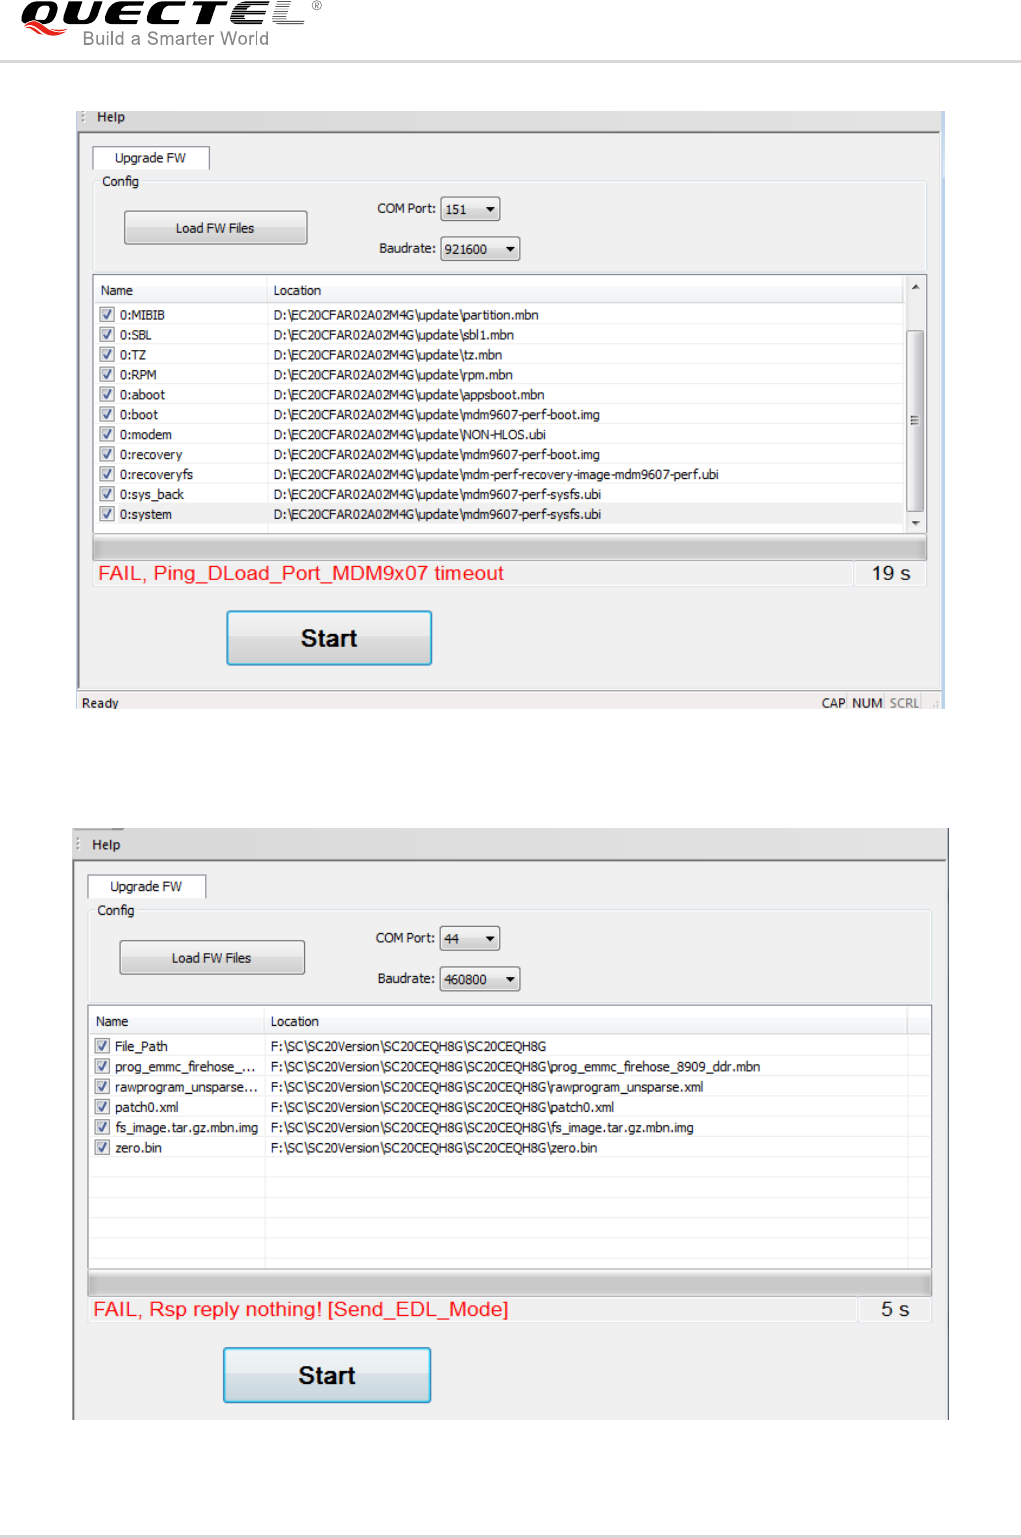
Task: Click Name column header in lower list
Action: (x=176, y=1021)
